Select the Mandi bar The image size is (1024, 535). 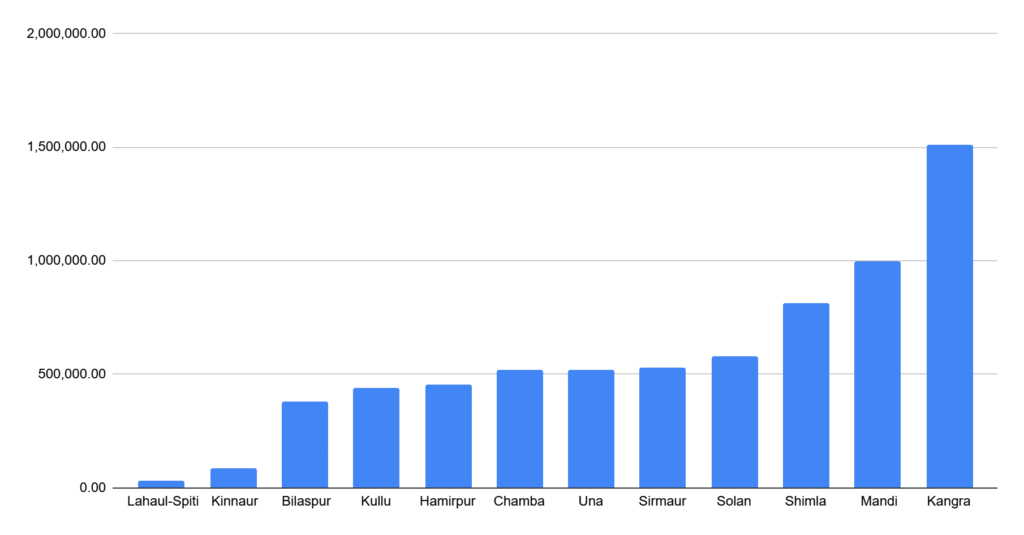[877, 374]
